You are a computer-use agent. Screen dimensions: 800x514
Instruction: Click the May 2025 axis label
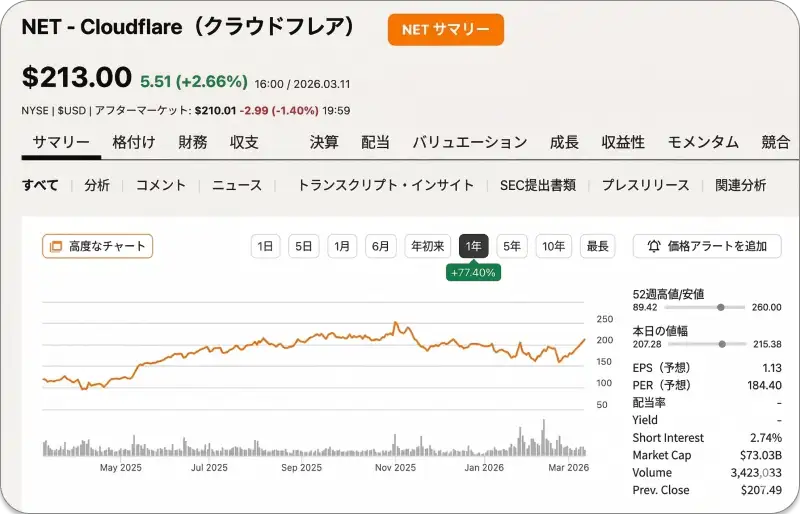[x=120, y=468]
